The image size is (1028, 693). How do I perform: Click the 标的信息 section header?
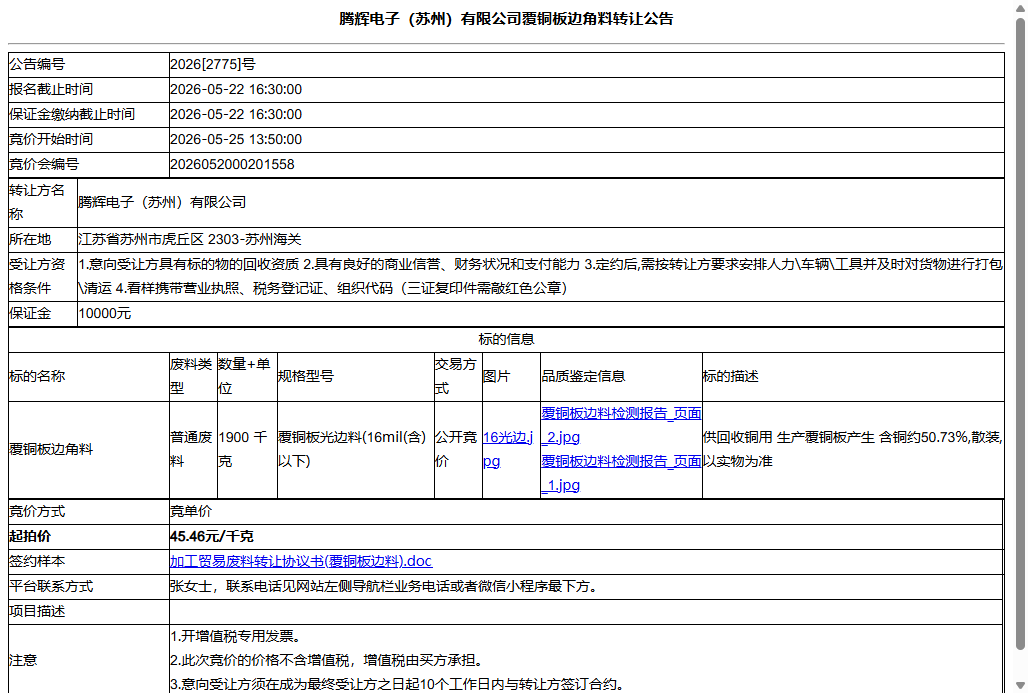506,339
